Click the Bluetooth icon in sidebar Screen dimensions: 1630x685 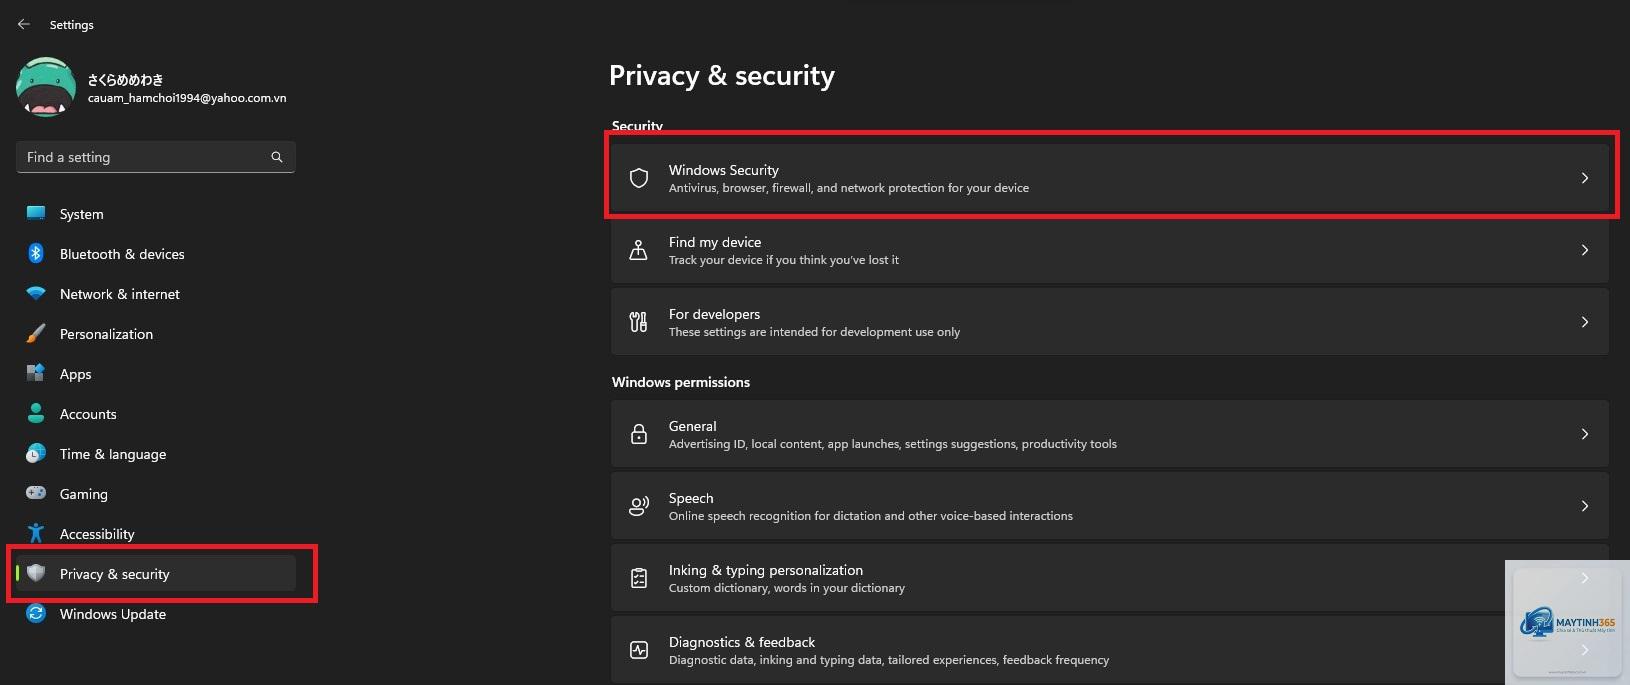[36, 253]
